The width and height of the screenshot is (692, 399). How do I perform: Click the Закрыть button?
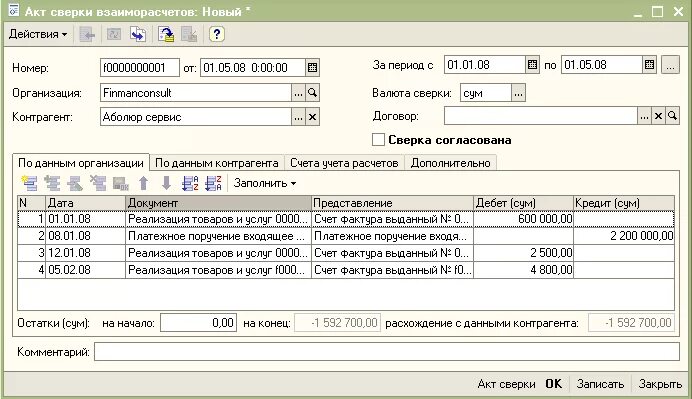(660, 384)
